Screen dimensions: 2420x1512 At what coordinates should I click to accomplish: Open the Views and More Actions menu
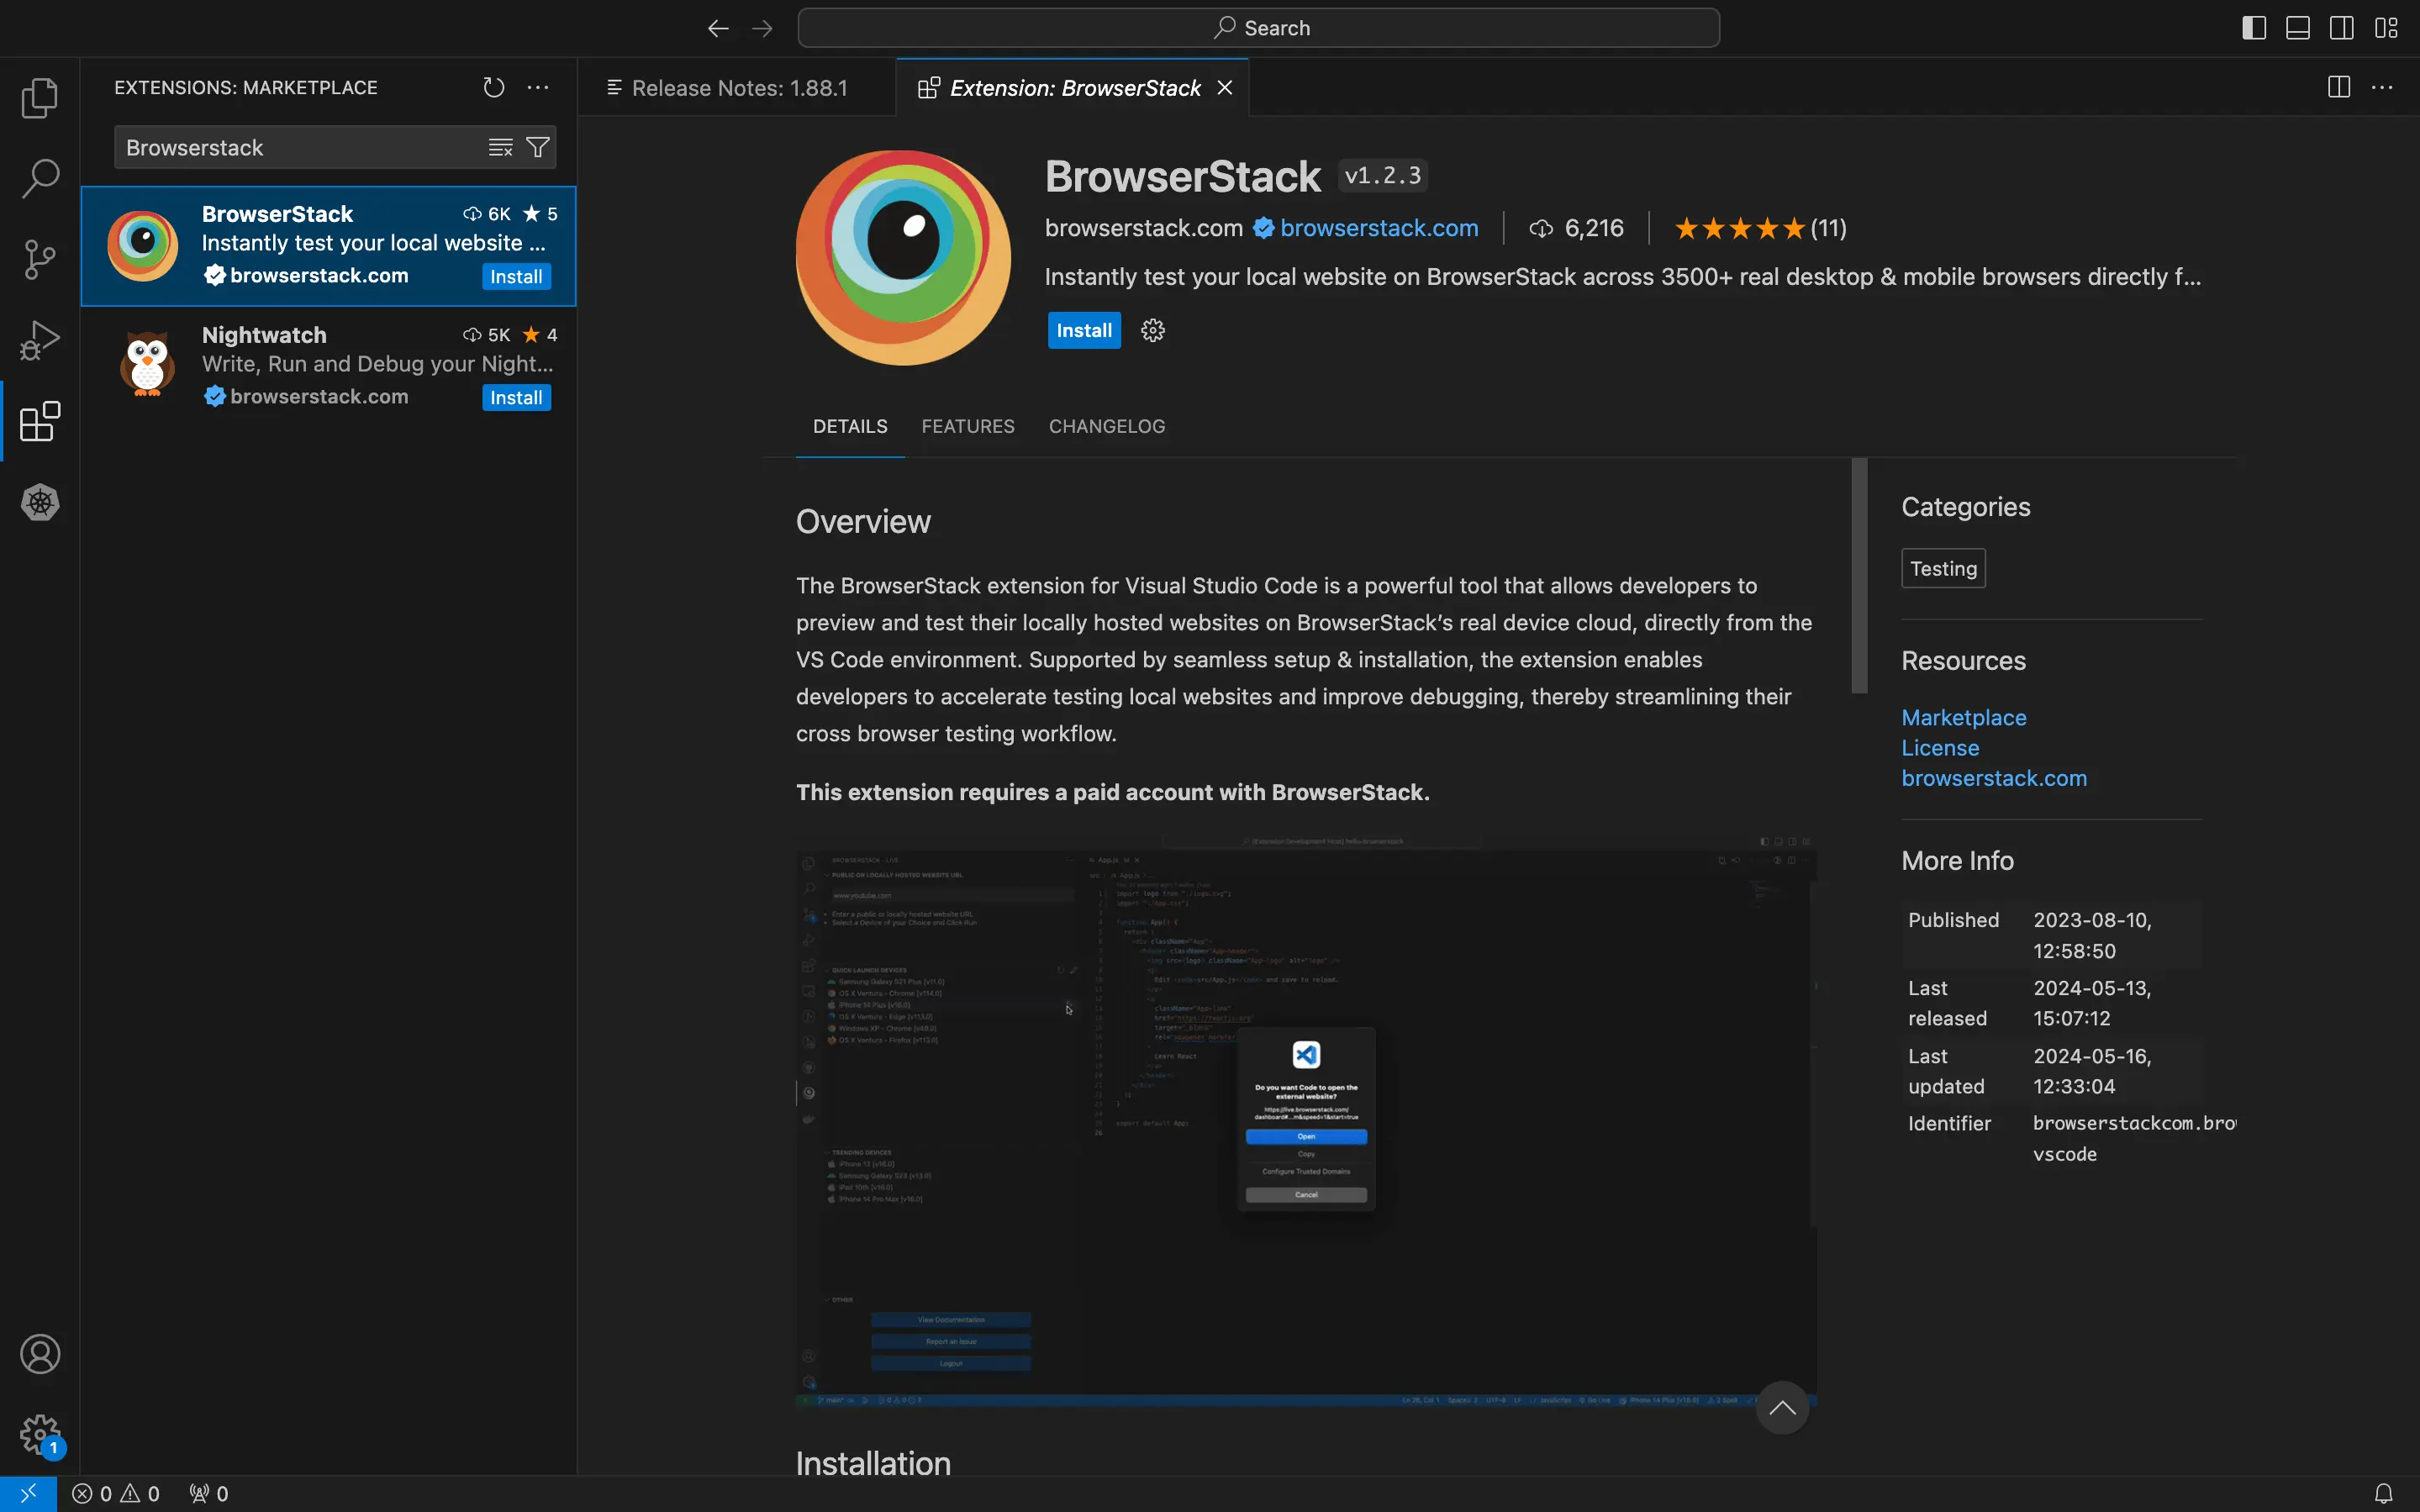pos(538,88)
